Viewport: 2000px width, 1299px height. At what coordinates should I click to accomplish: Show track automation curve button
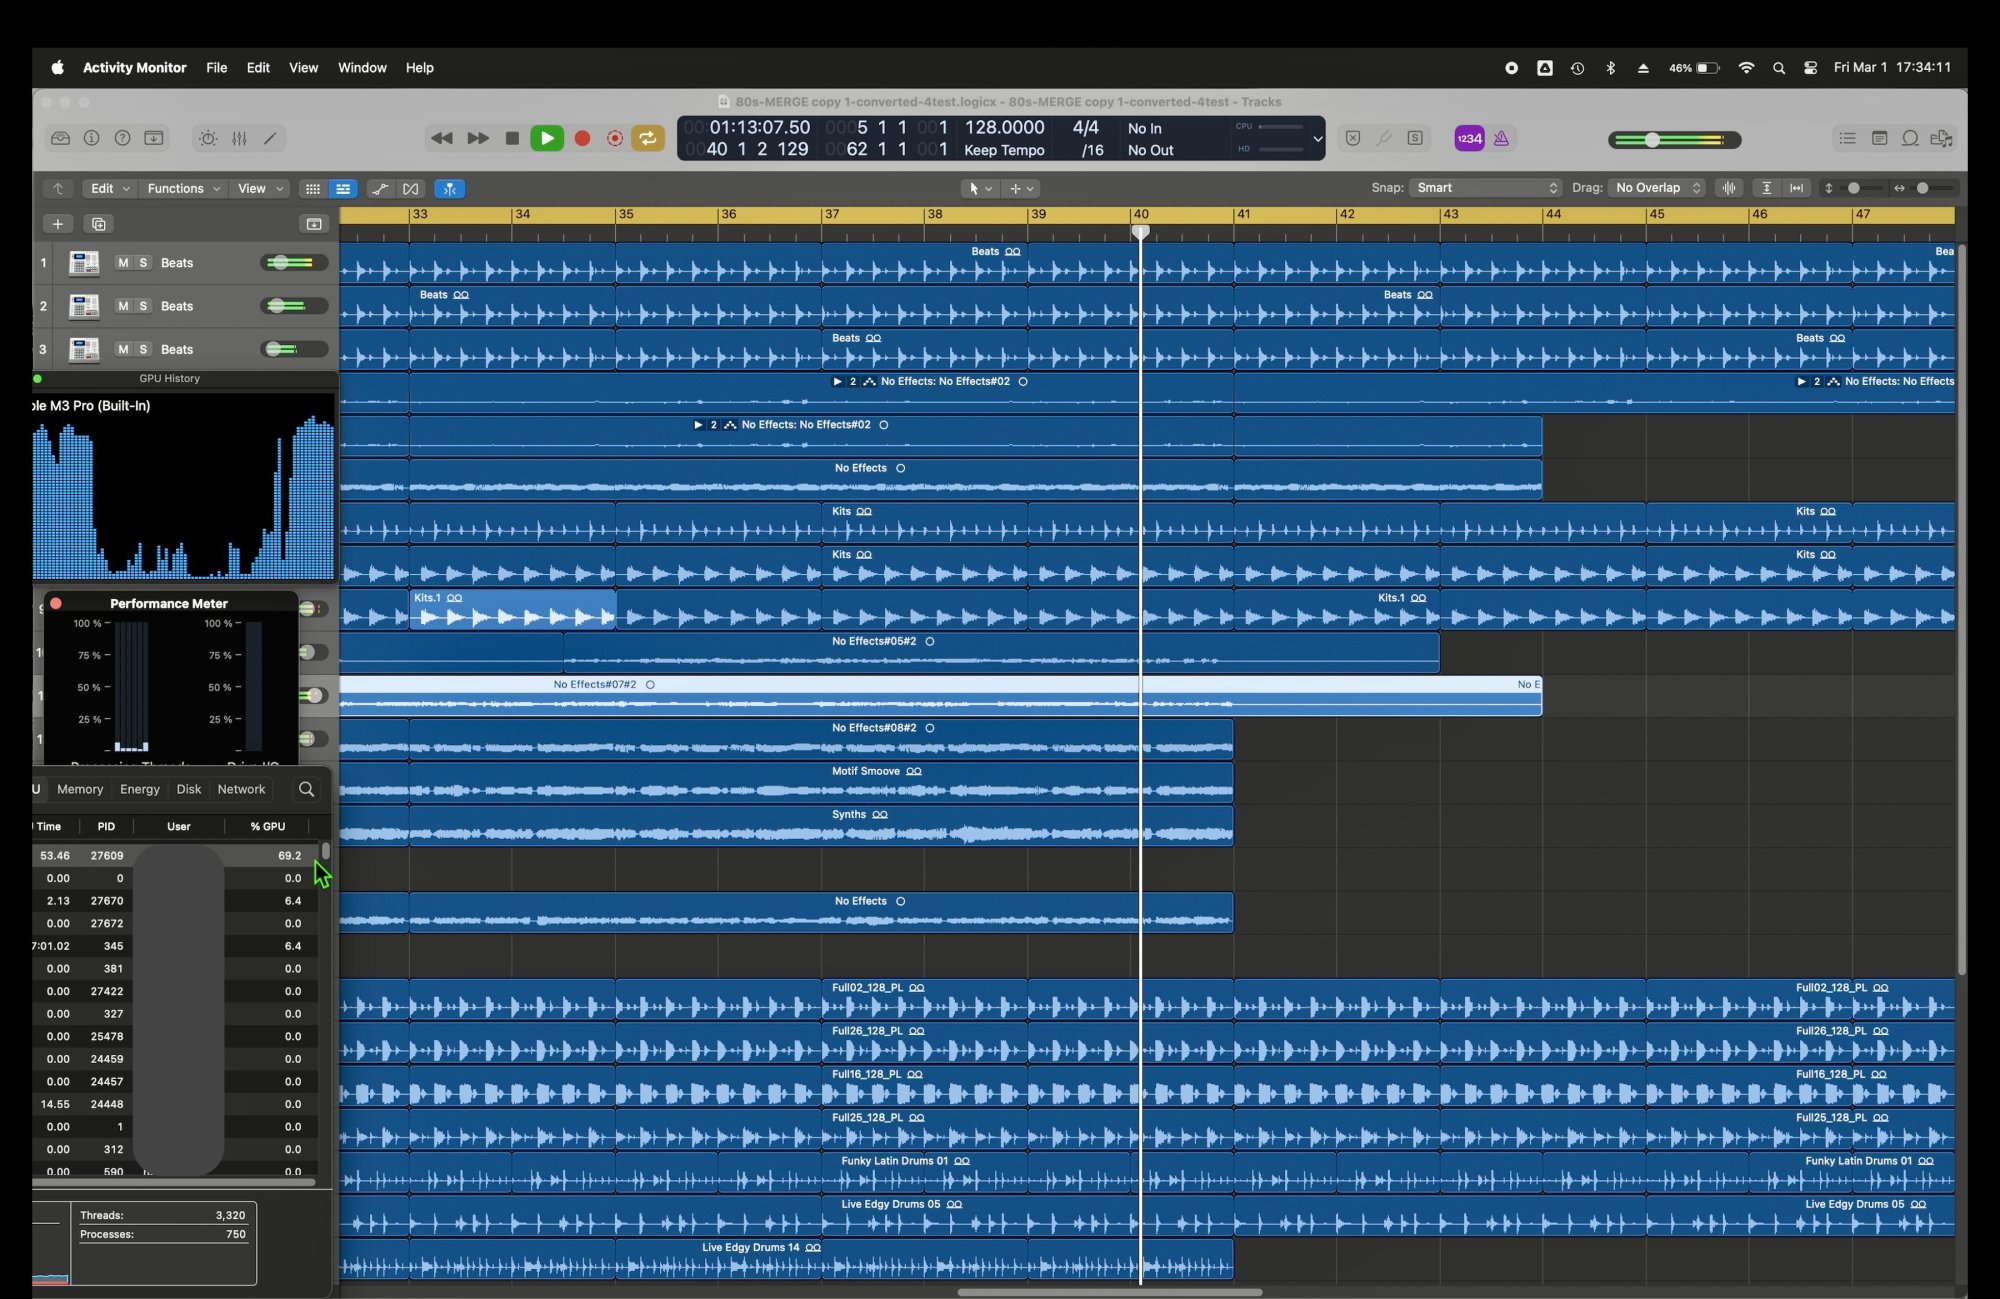[x=379, y=189]
